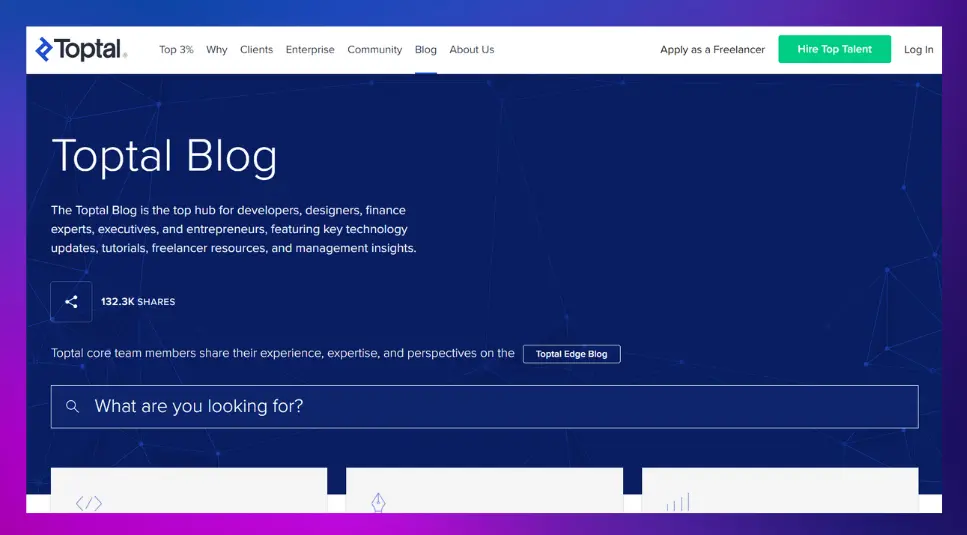Click the Log In link
The width and height of the screenshot is (967, 535).
click(x=918, y=49)
